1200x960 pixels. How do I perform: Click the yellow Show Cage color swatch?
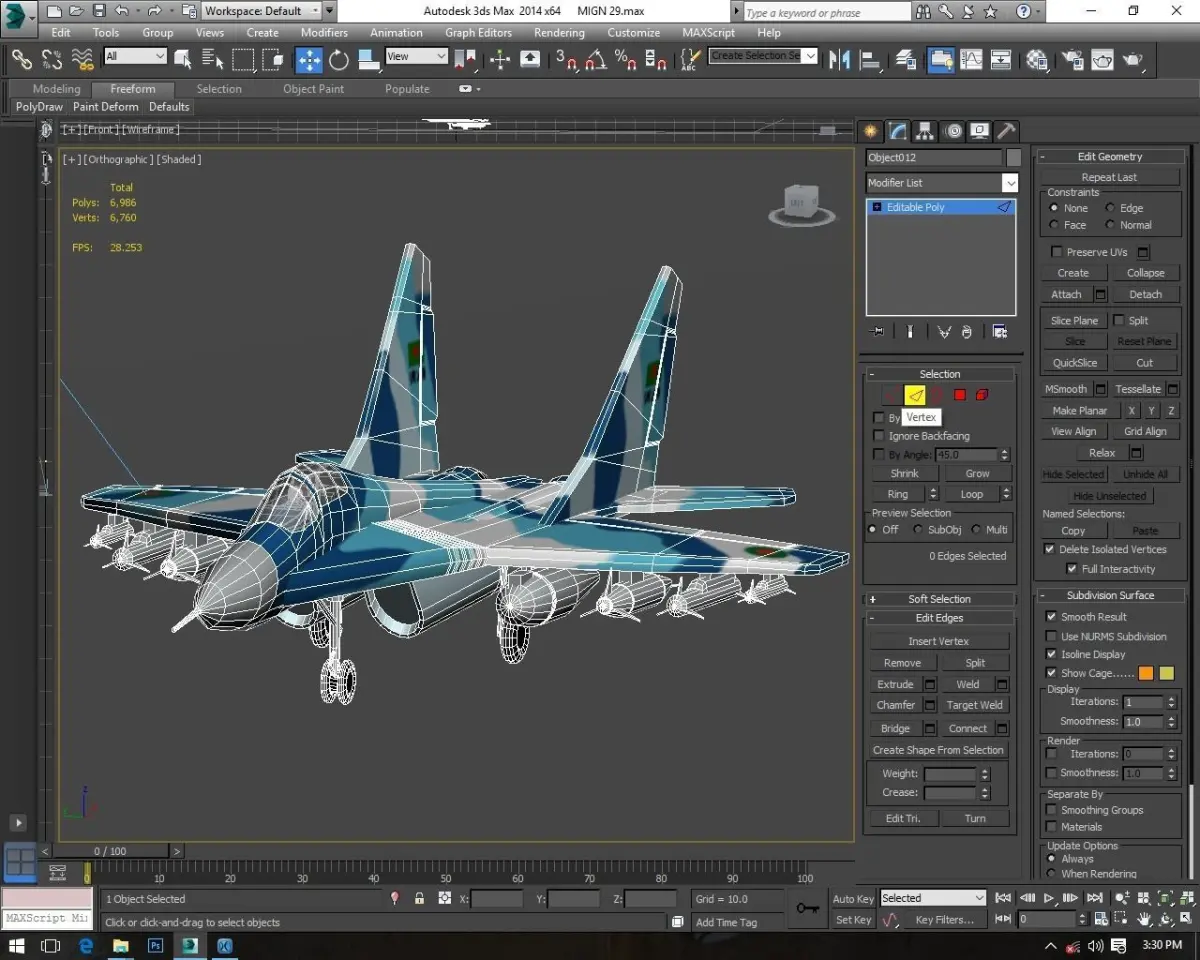(x=1166, y=673)
